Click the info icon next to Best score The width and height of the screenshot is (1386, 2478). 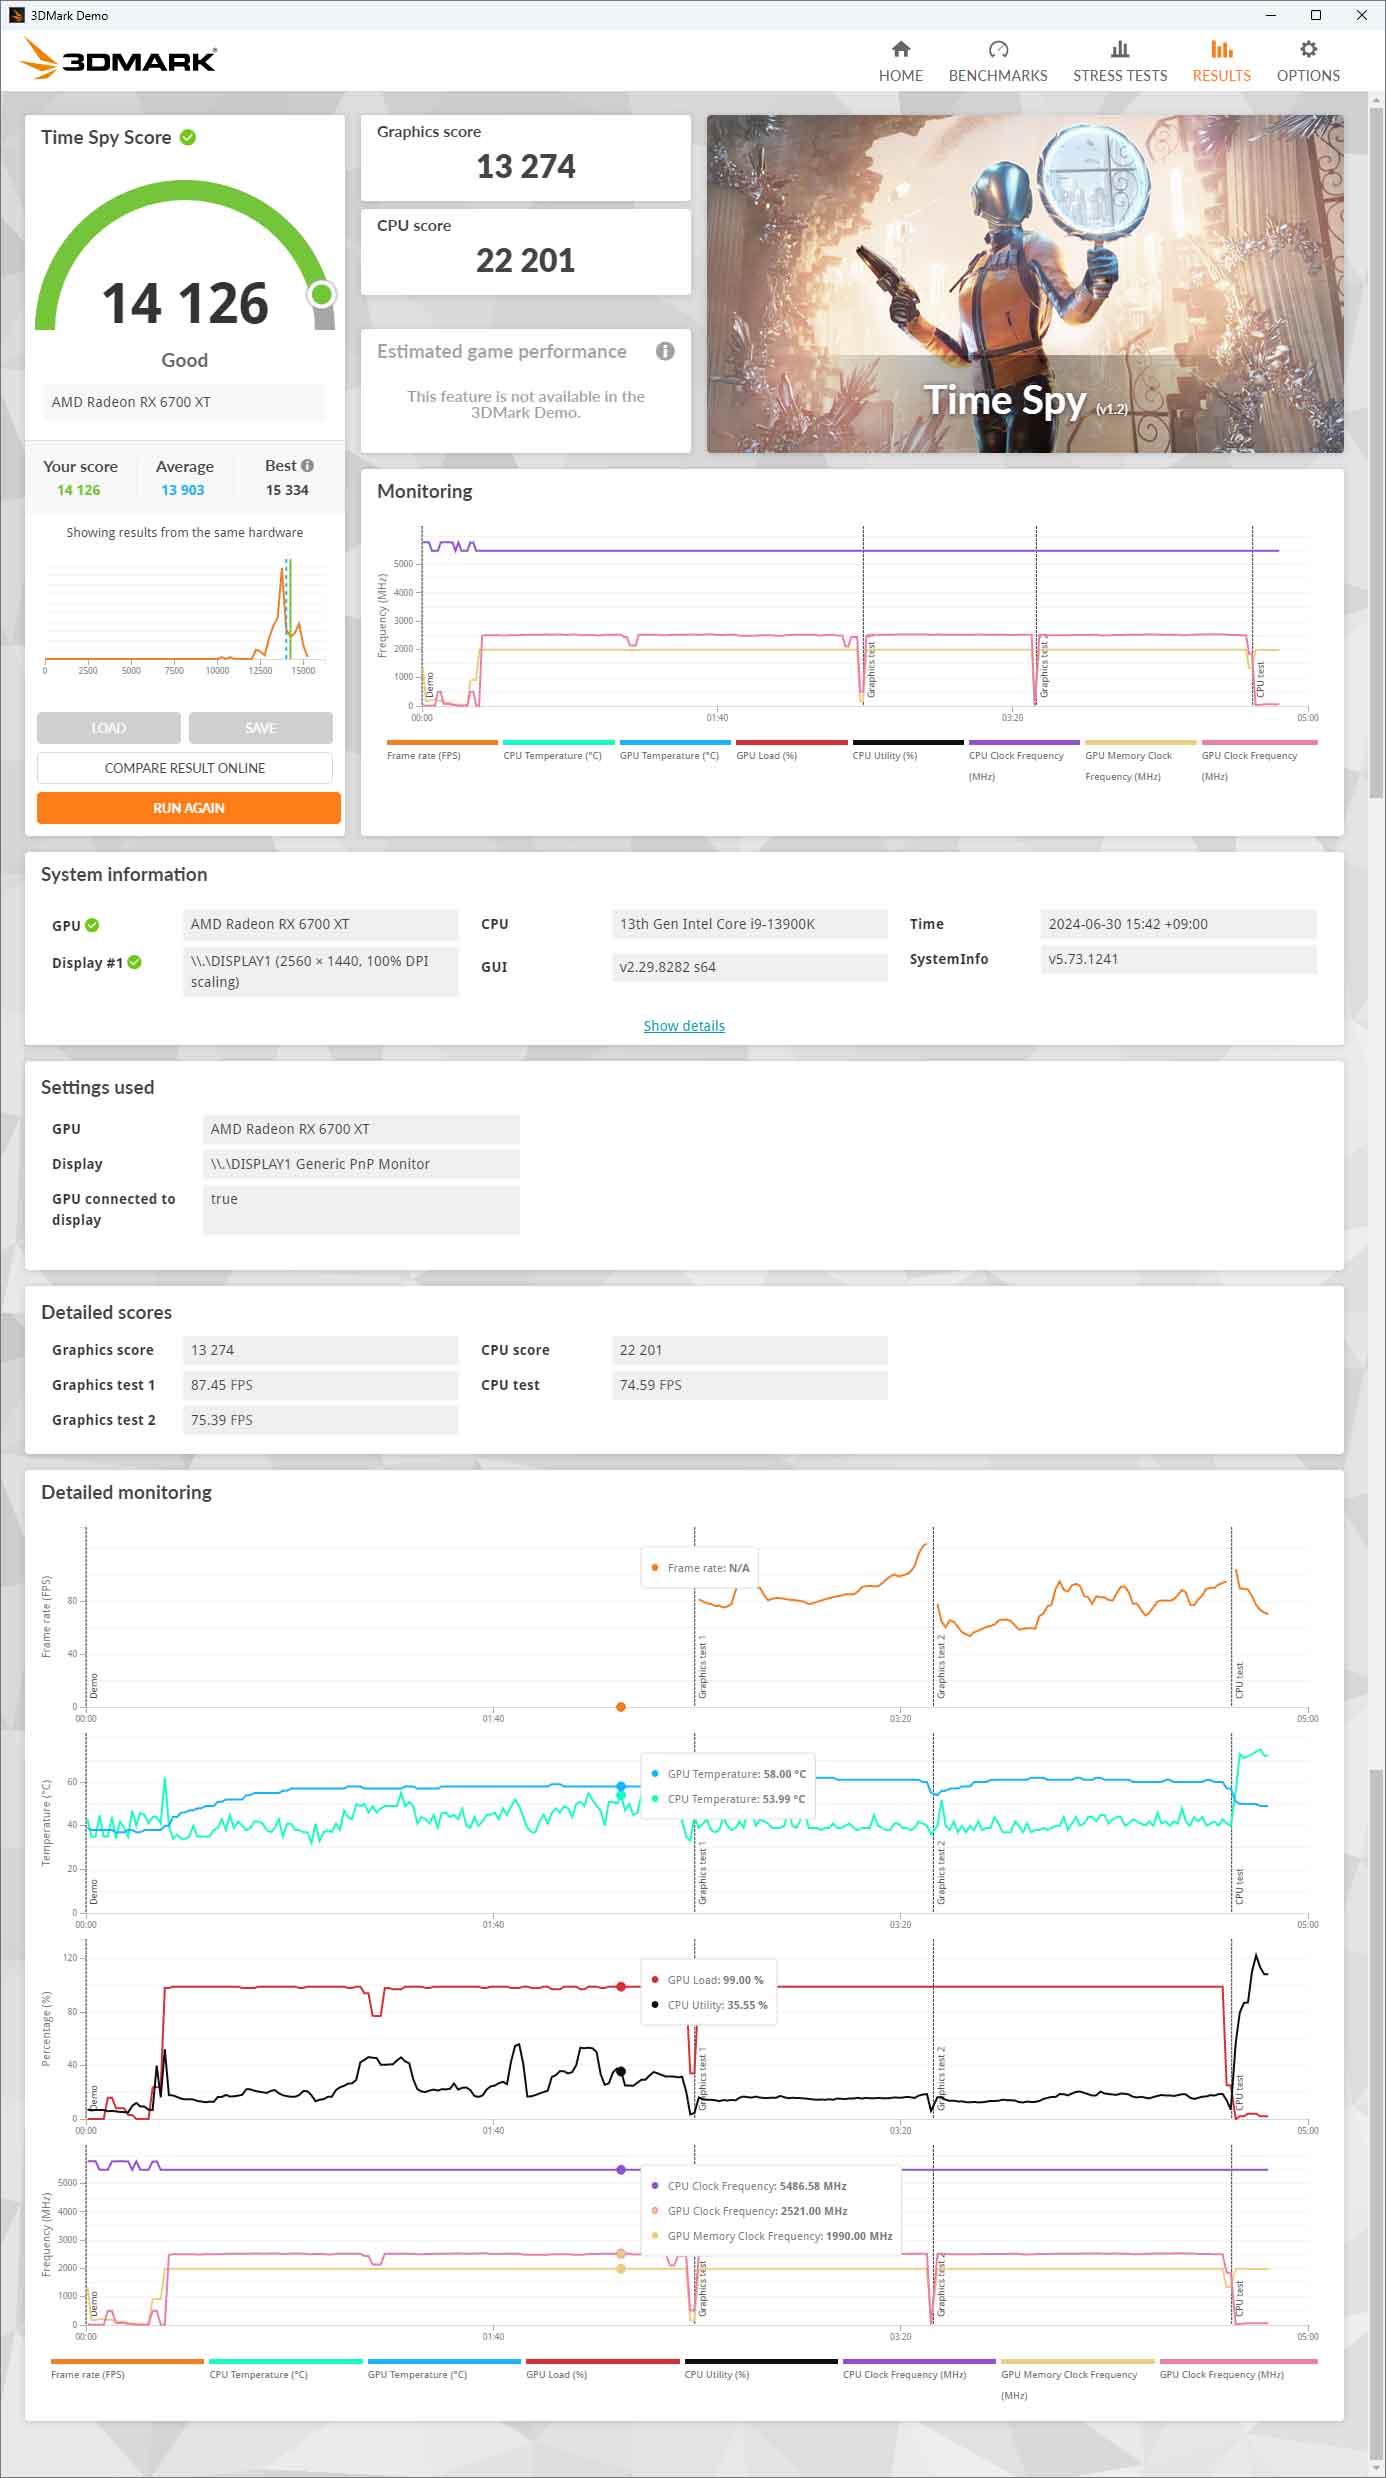tap(308, 466)
